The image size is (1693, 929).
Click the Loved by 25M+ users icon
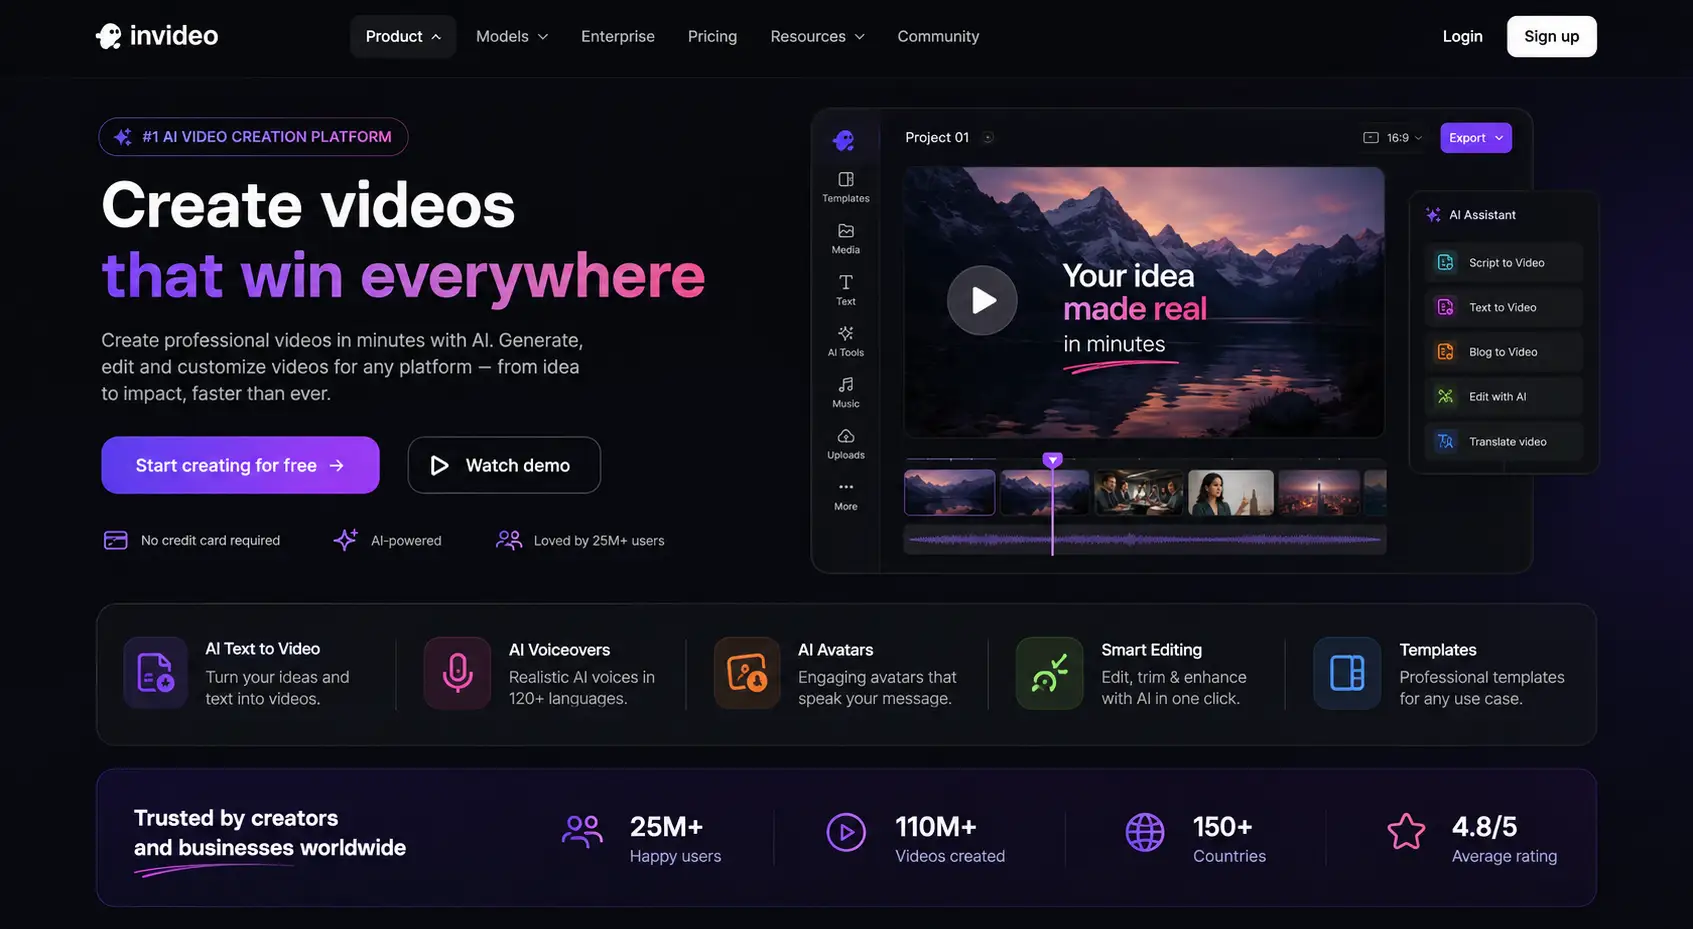pos(509,540)
